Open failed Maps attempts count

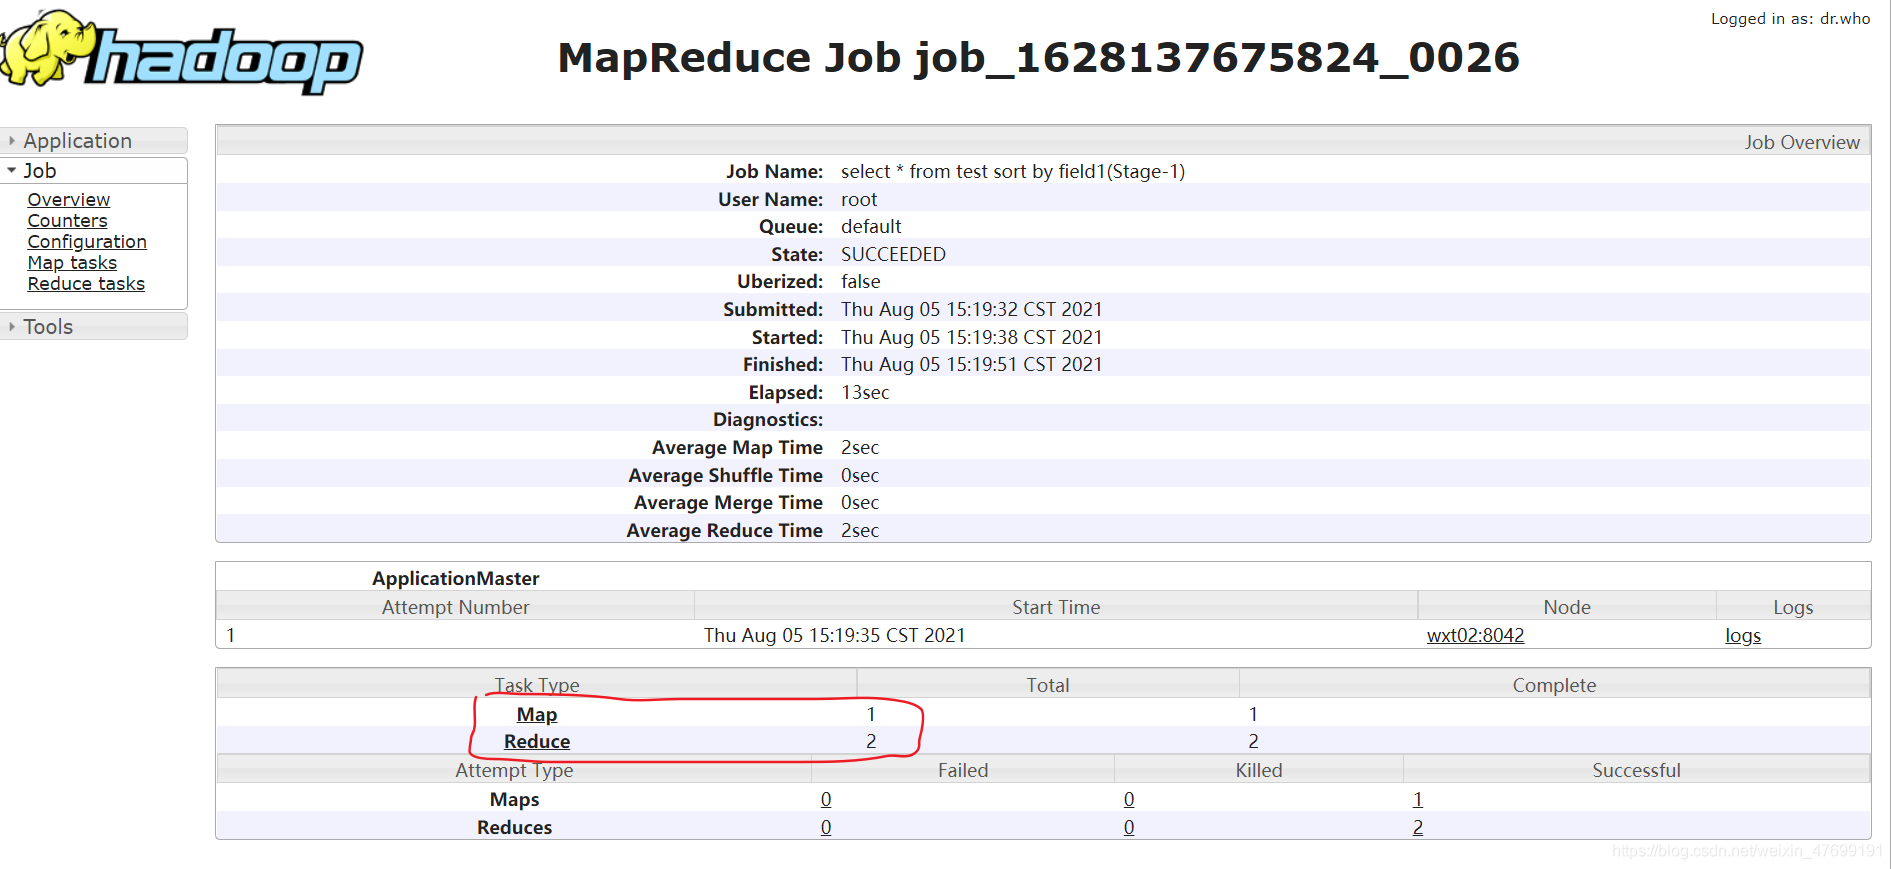tap(826, 800)
